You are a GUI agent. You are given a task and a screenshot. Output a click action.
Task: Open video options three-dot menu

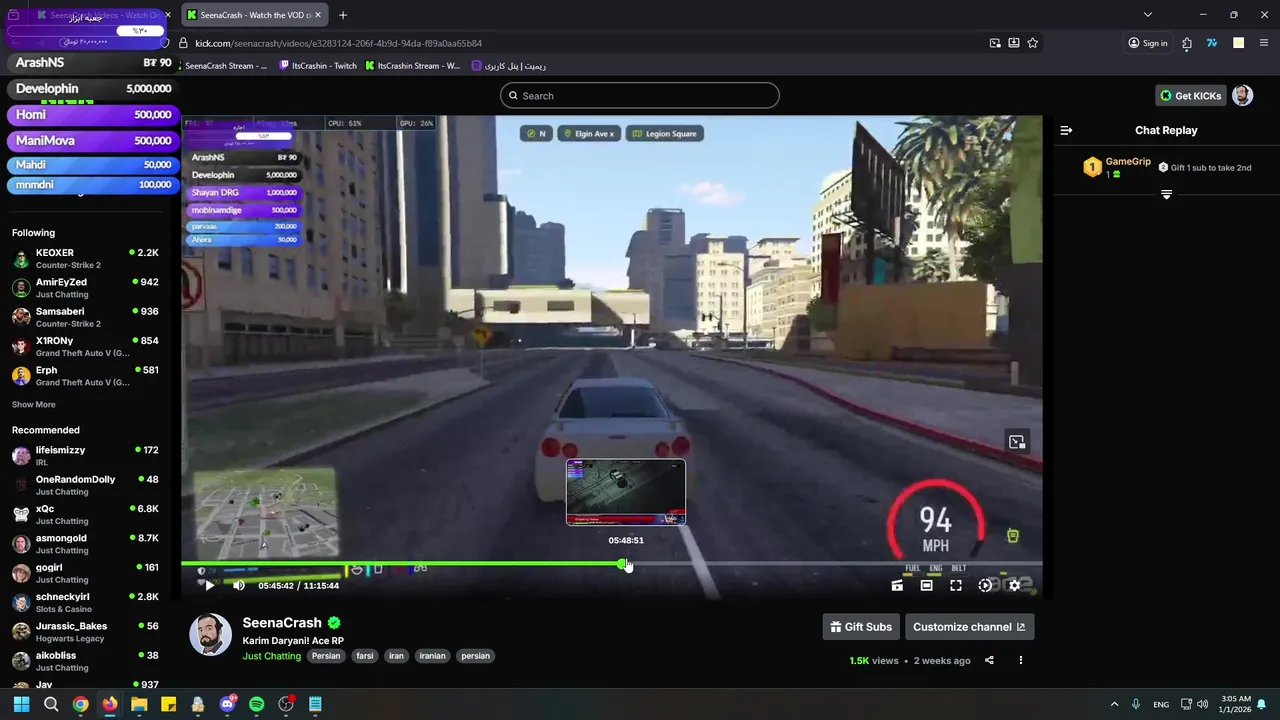(x=1021, y=660)
